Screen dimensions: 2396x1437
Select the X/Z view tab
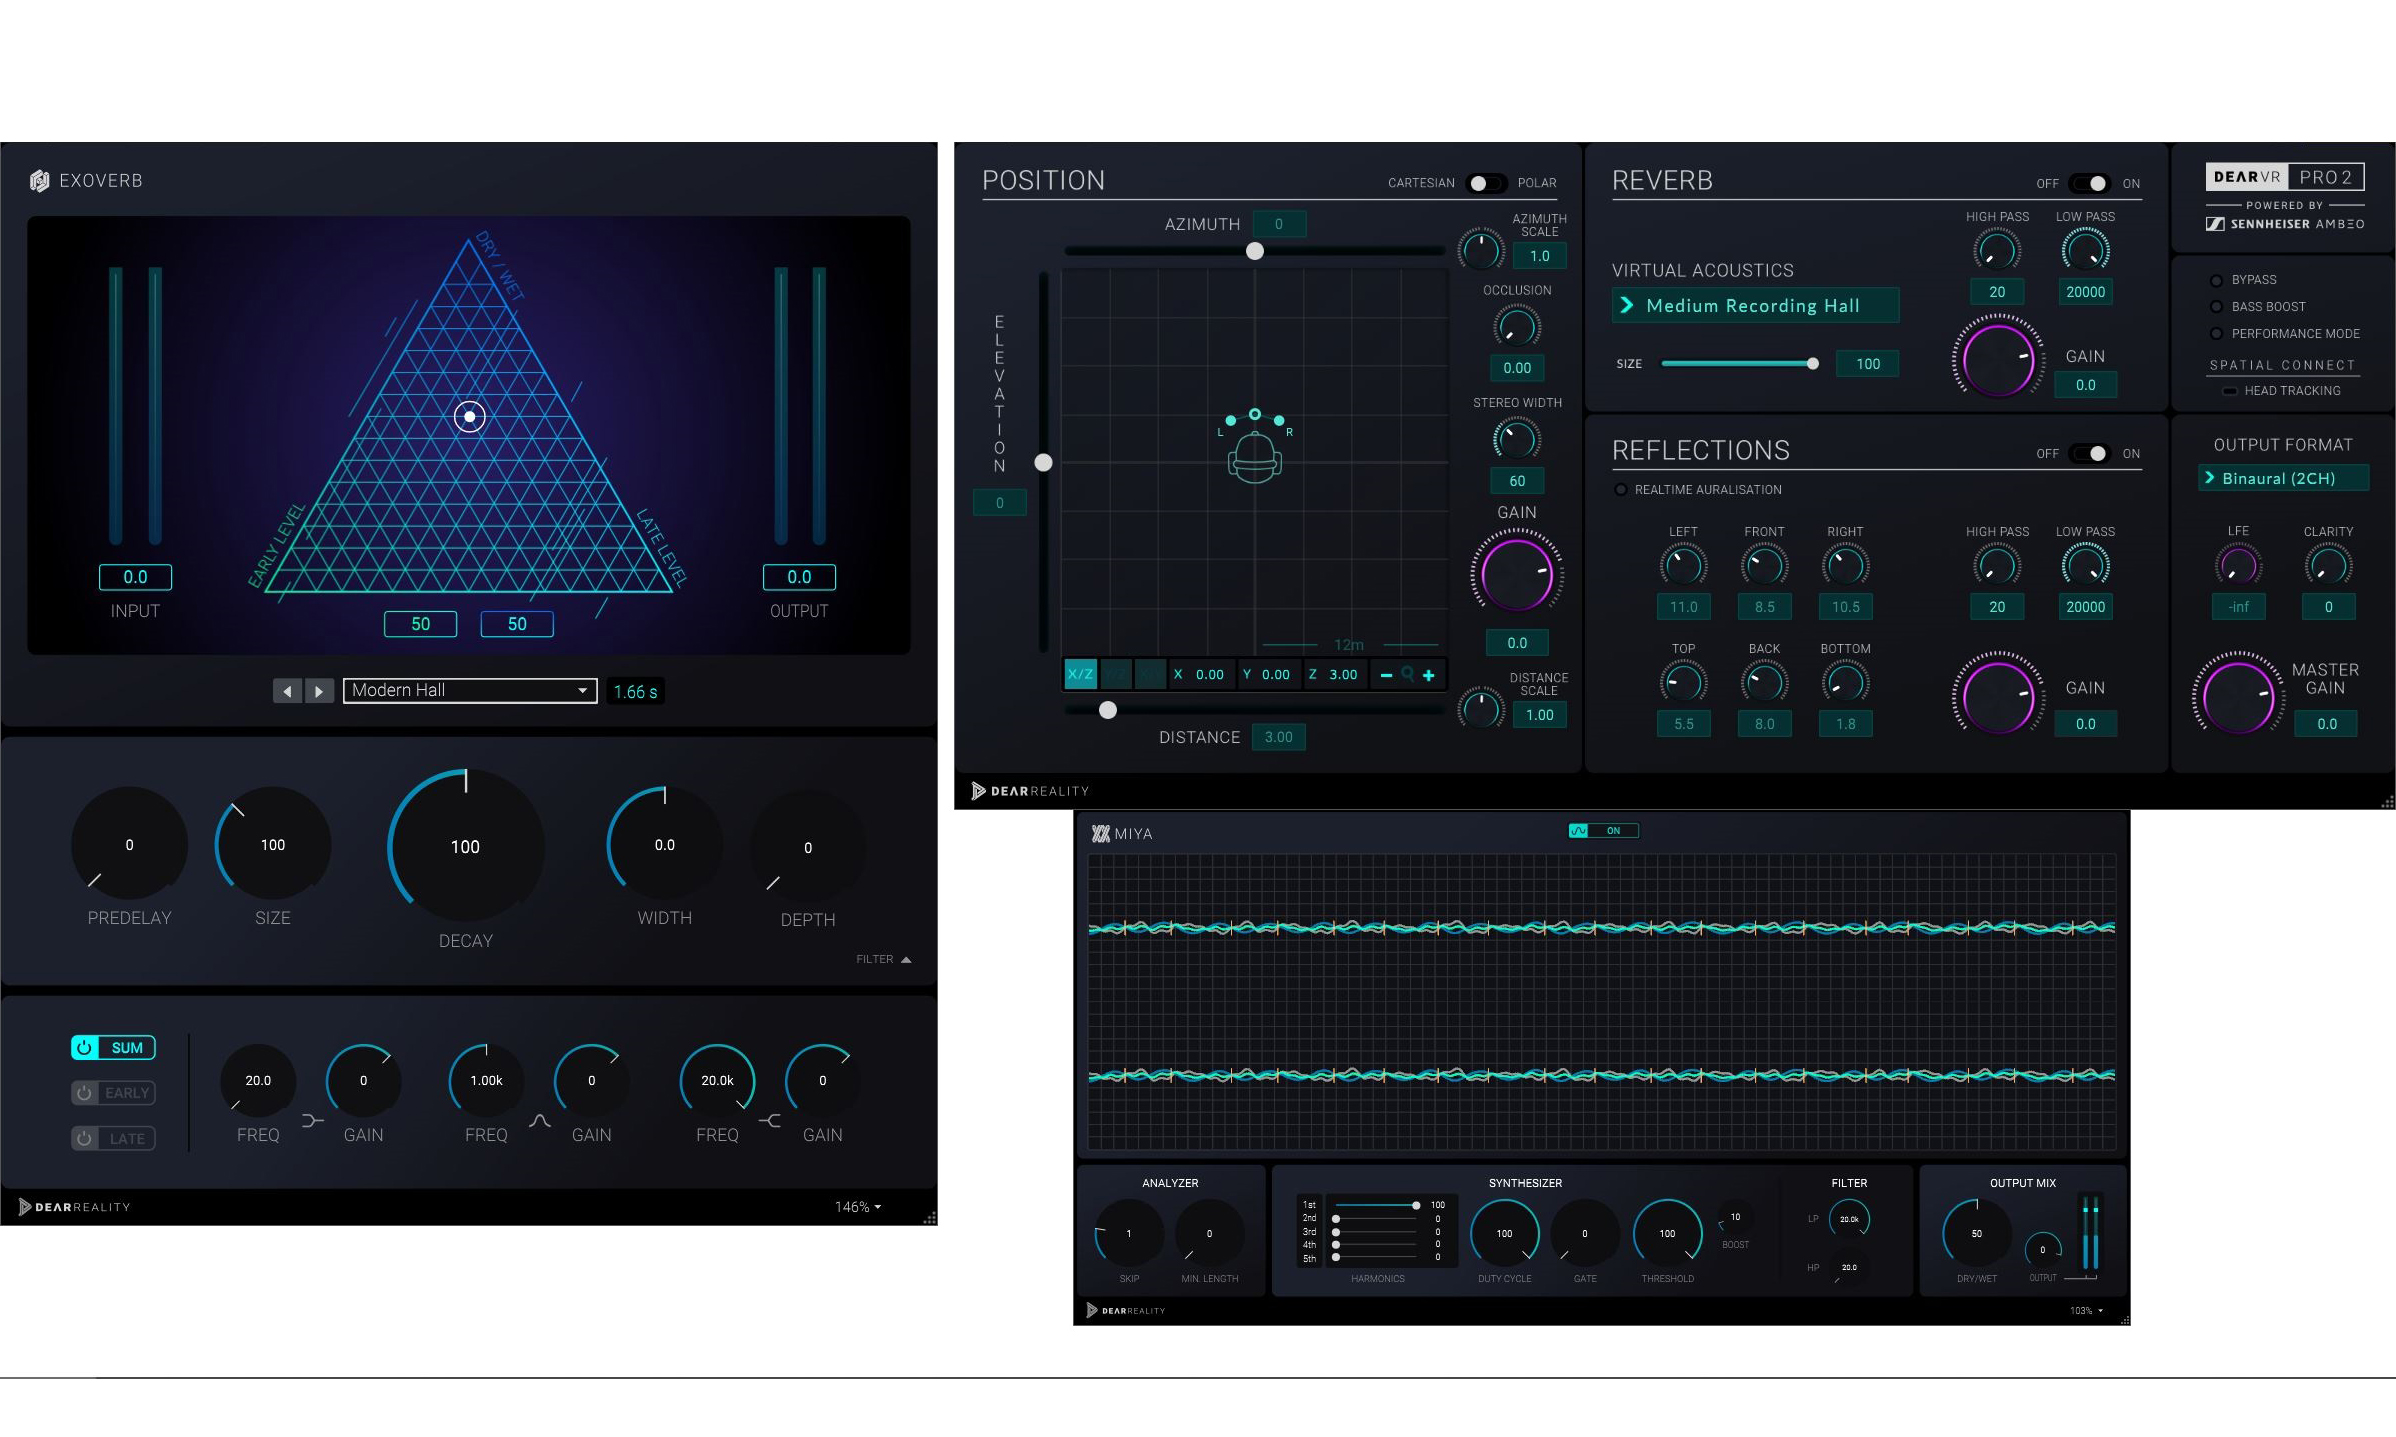(1083, 675)
